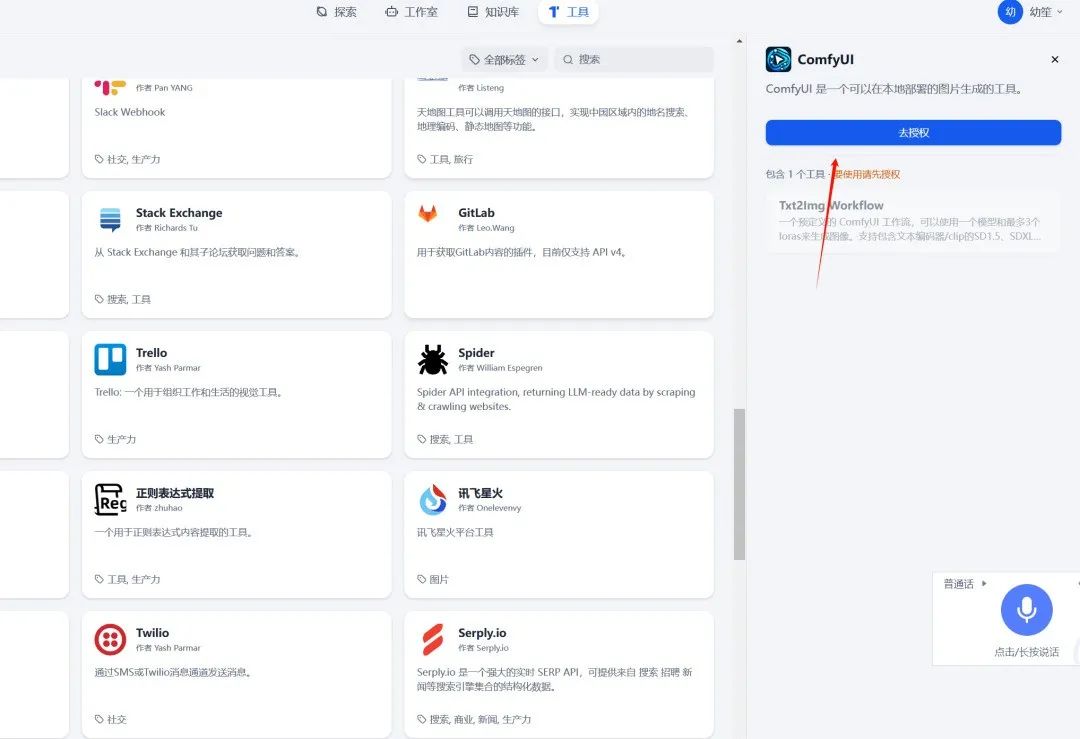This screenshot has height=739, width=1080.
Task: Click the 知识库 book icon
Action: pyautogui.click(x=472, y=12)
